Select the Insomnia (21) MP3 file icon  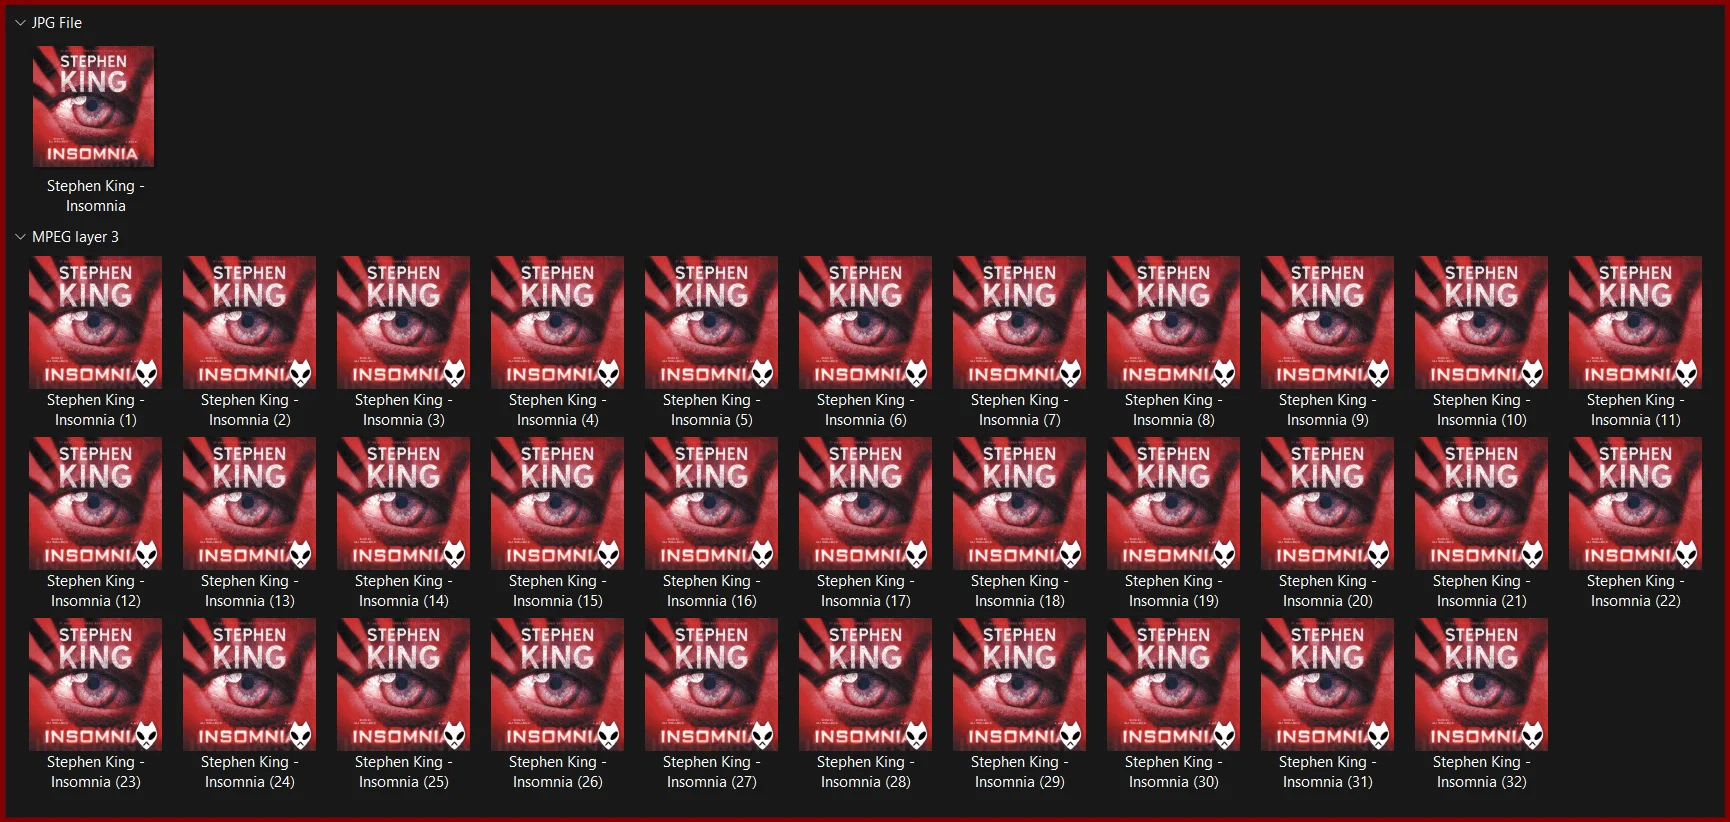pyautogui.click(x=1482, y=503)
